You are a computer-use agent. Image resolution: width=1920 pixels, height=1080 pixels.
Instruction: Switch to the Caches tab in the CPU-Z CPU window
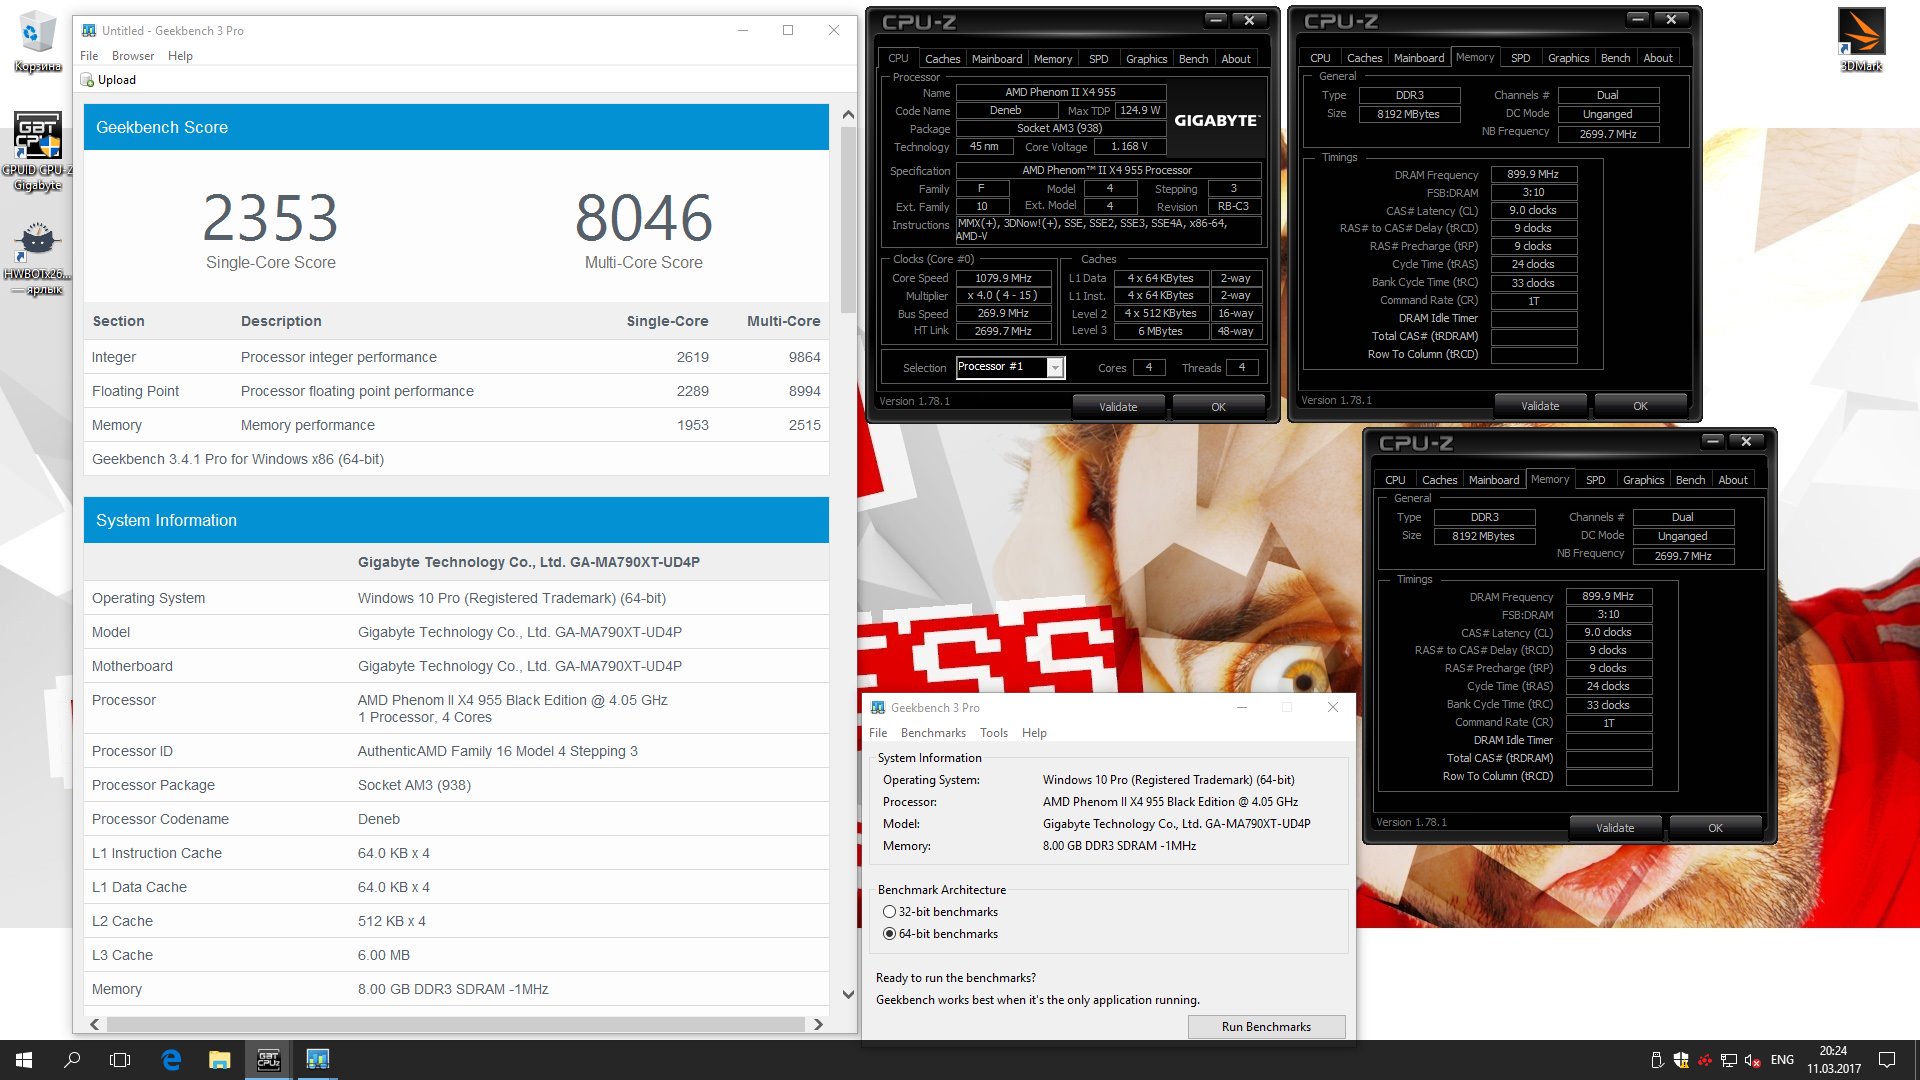(942, 59)
